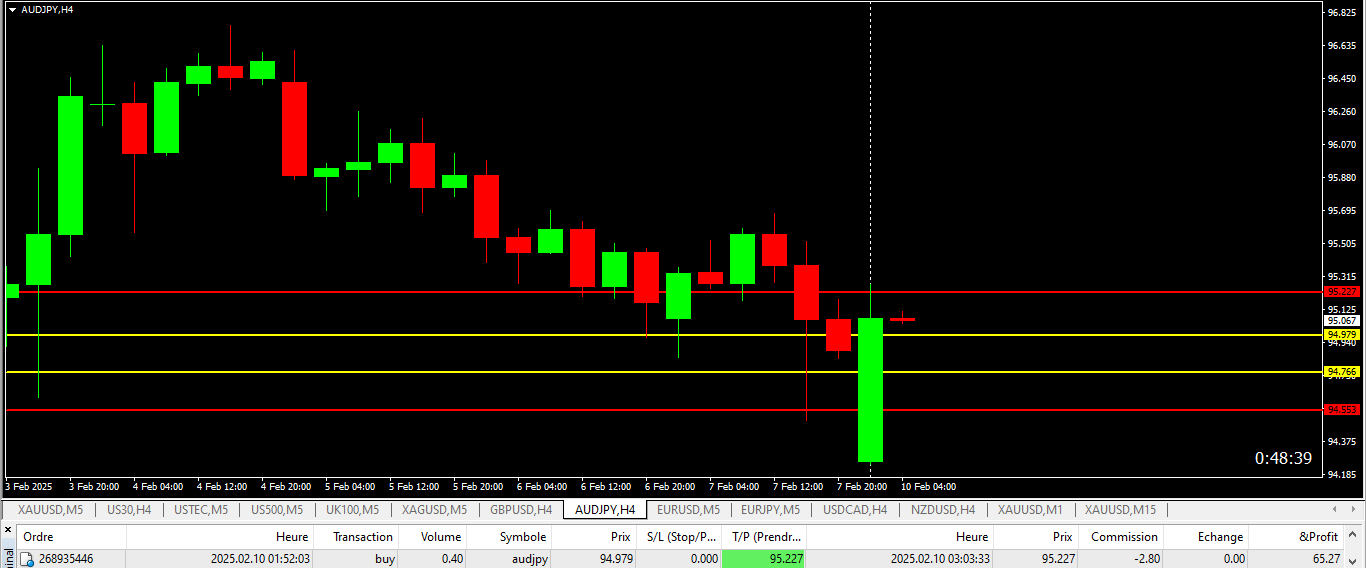Click the close time 2025.02.10 03:03:33
The width and height of the screenshot is (1366, 568).
939,559
